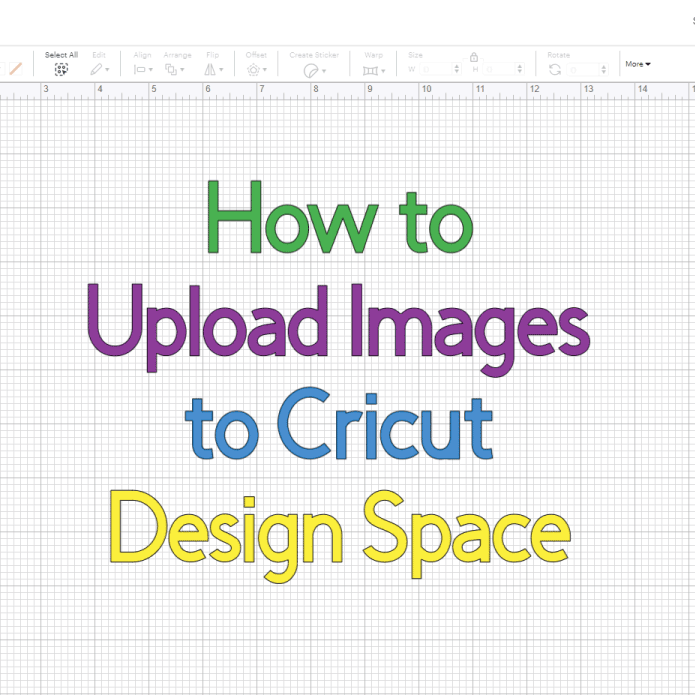Select the blue 'to Cricut' text
Image resolution: width=695 pixels, height=695 pixels.
[339, 423]
